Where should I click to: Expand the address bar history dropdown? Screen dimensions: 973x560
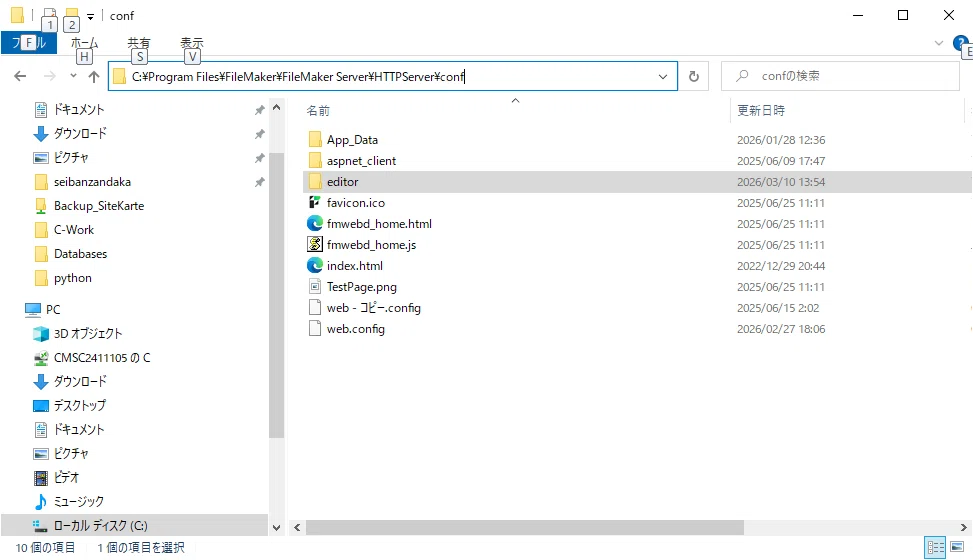(663, 76)
